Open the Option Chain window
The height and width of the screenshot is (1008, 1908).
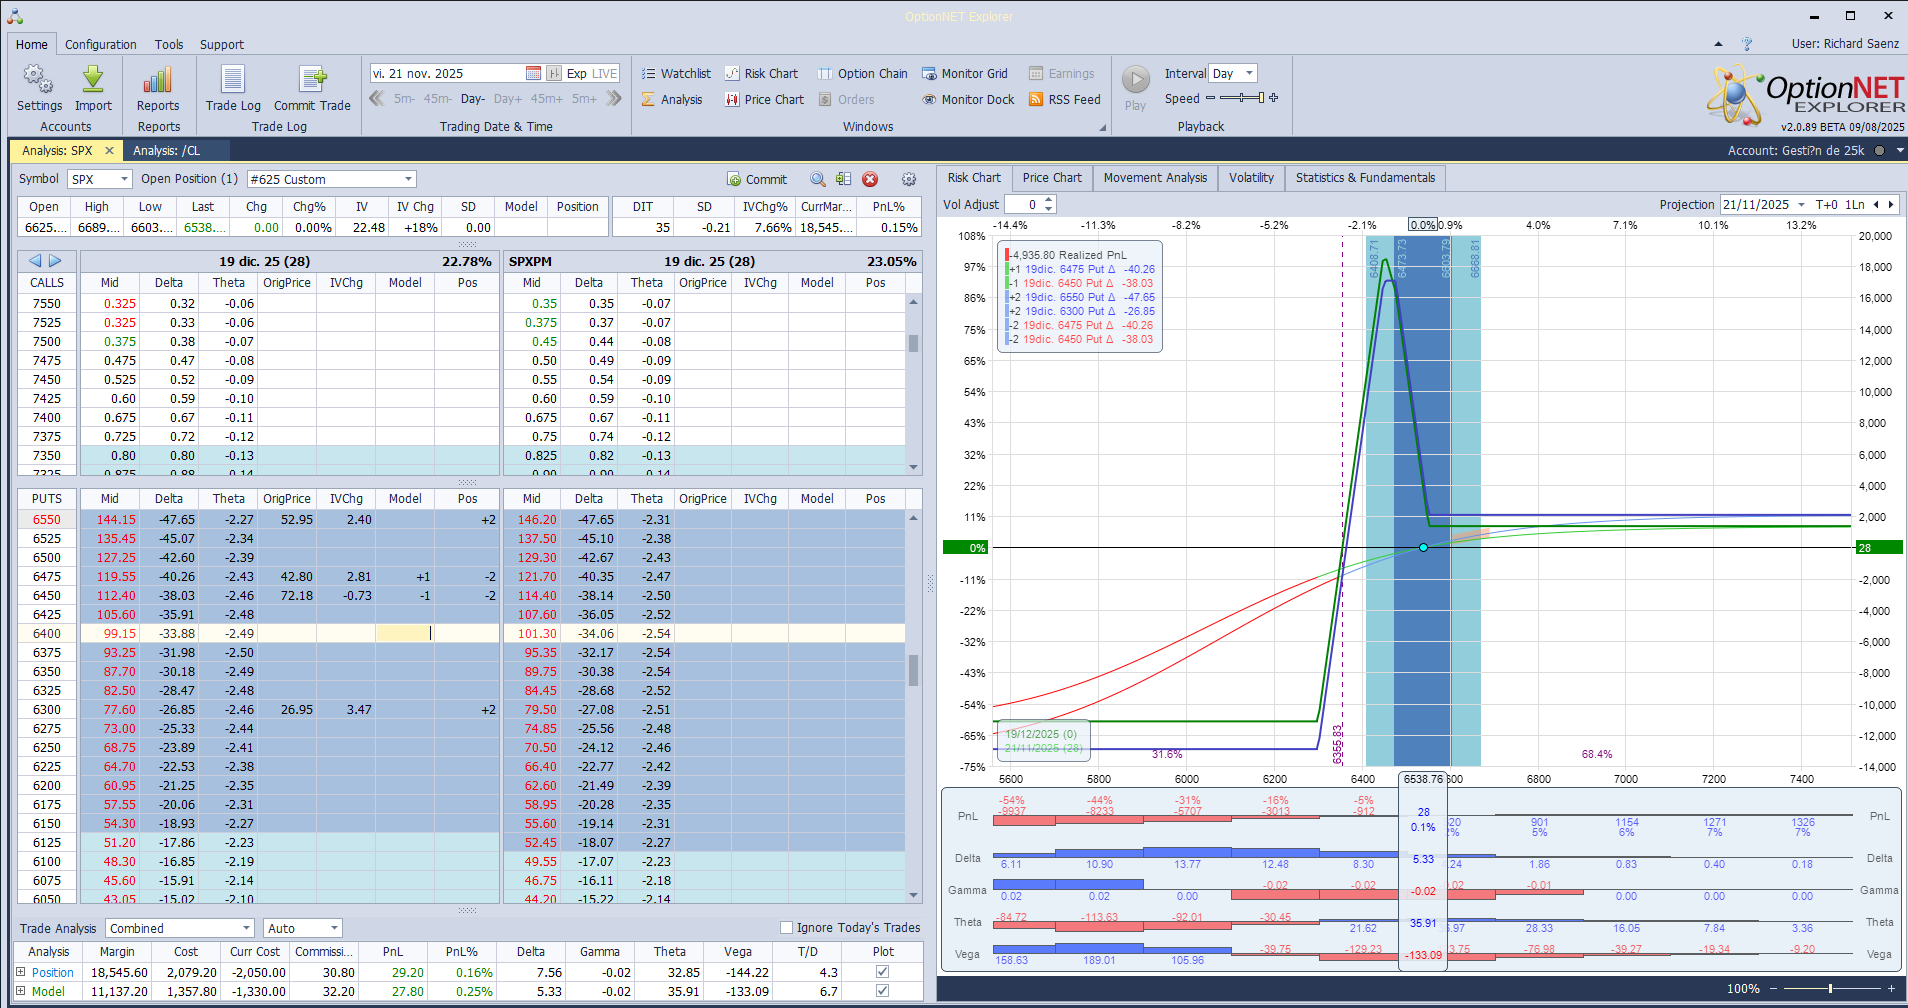pyautogui.click(x=863, y=74)
